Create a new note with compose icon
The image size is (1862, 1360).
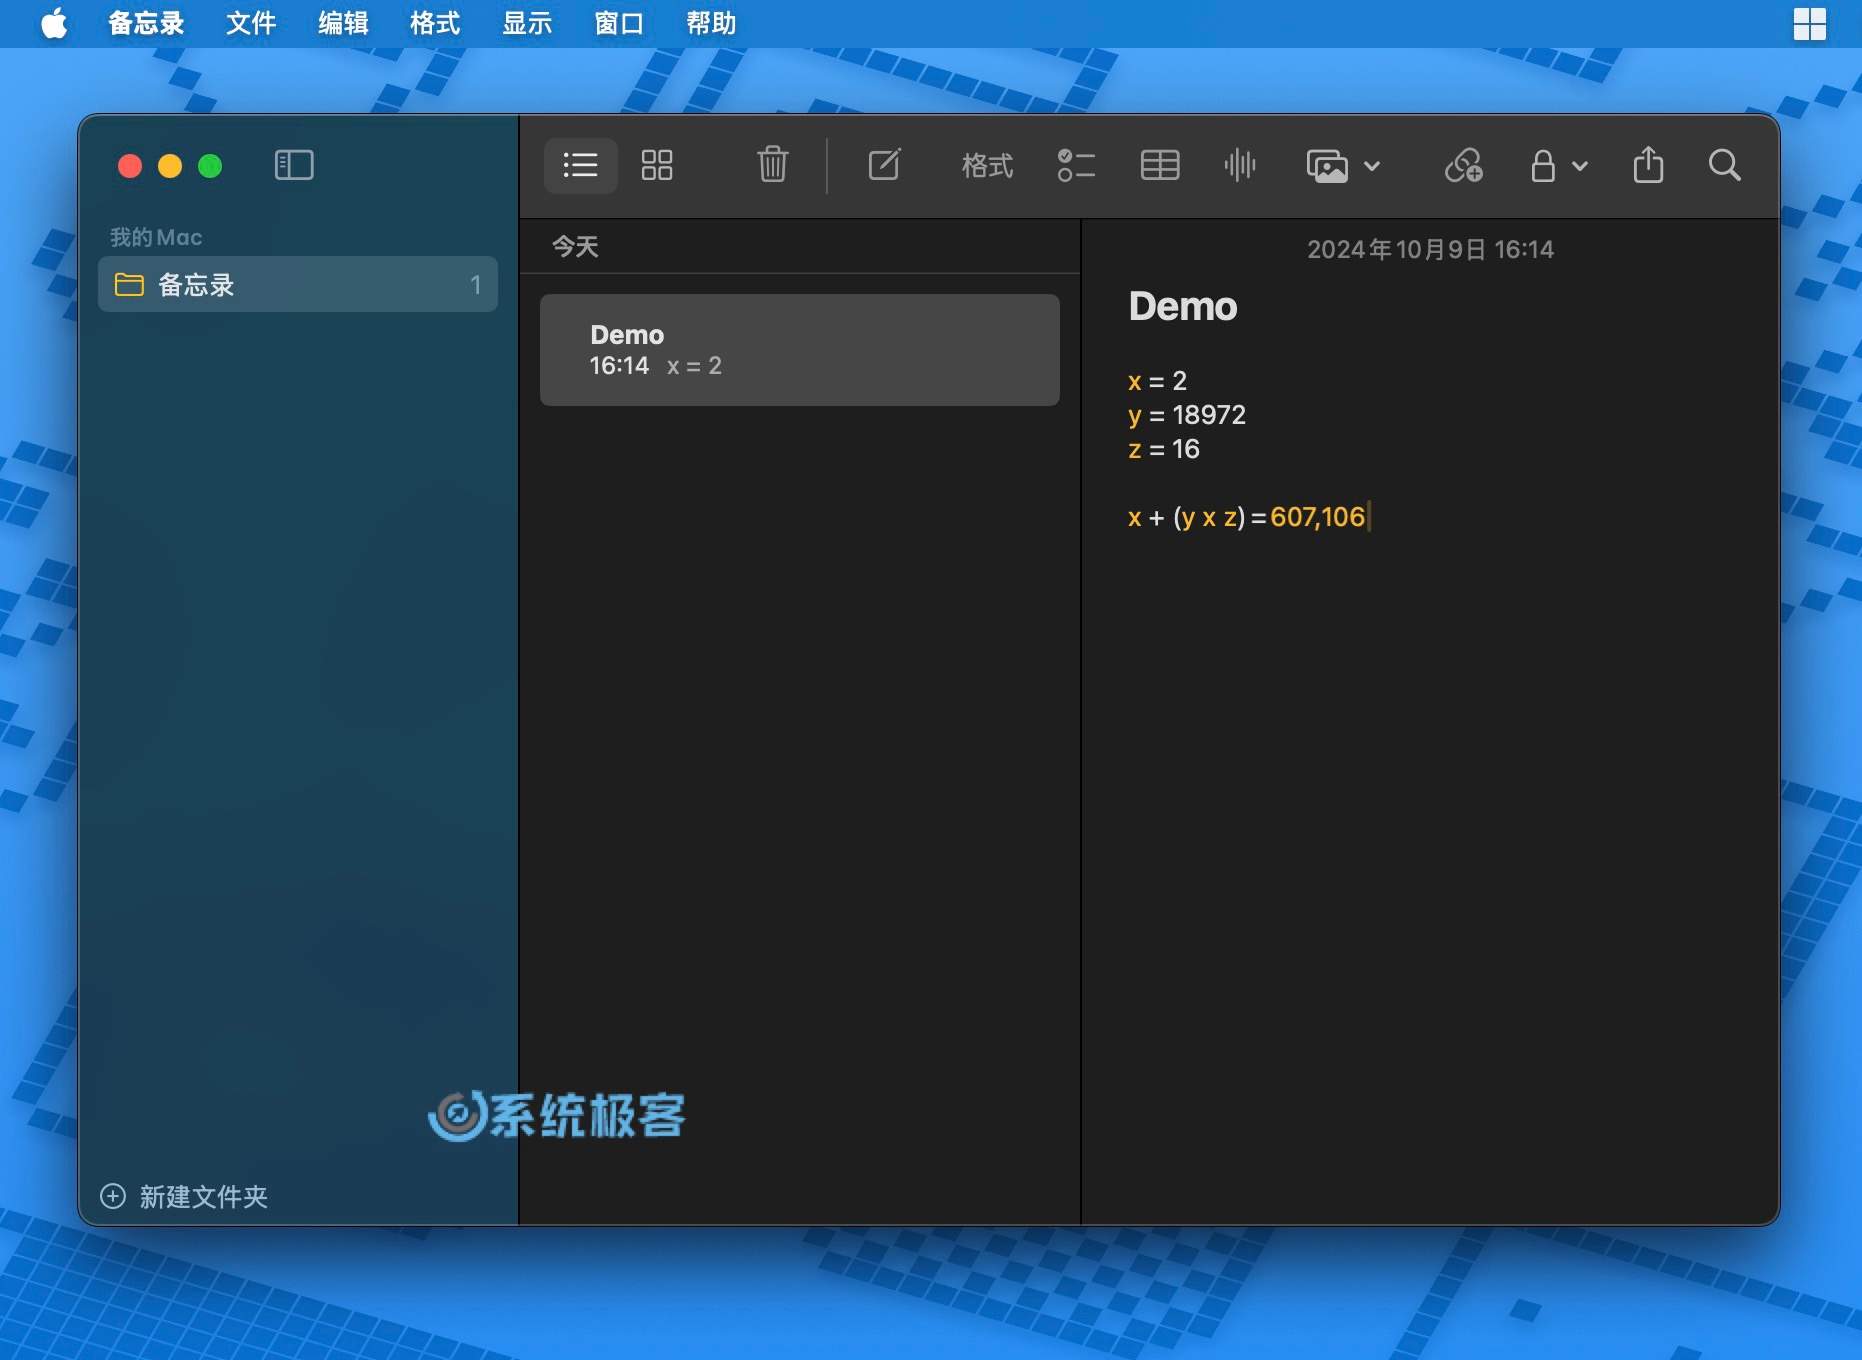click(884, 164)
